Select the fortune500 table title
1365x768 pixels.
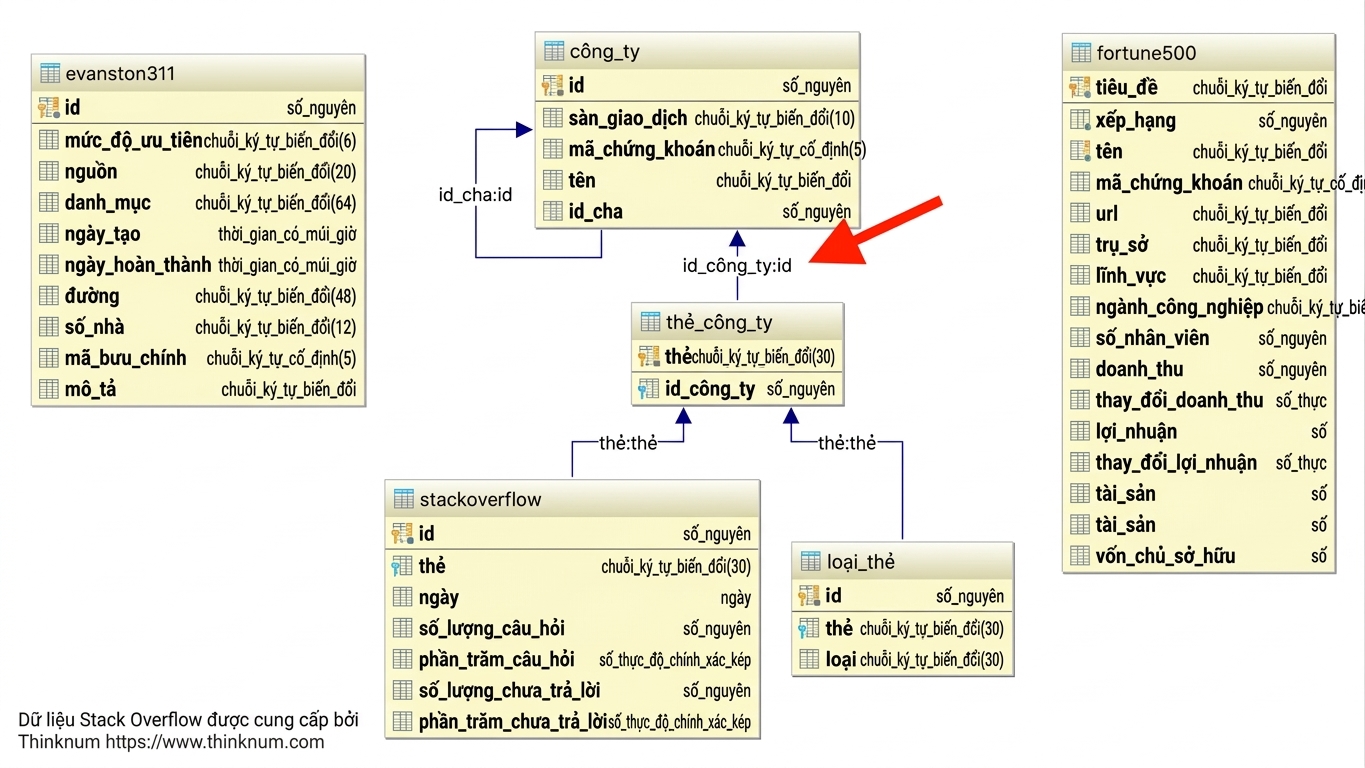[x=1146, y=53]
